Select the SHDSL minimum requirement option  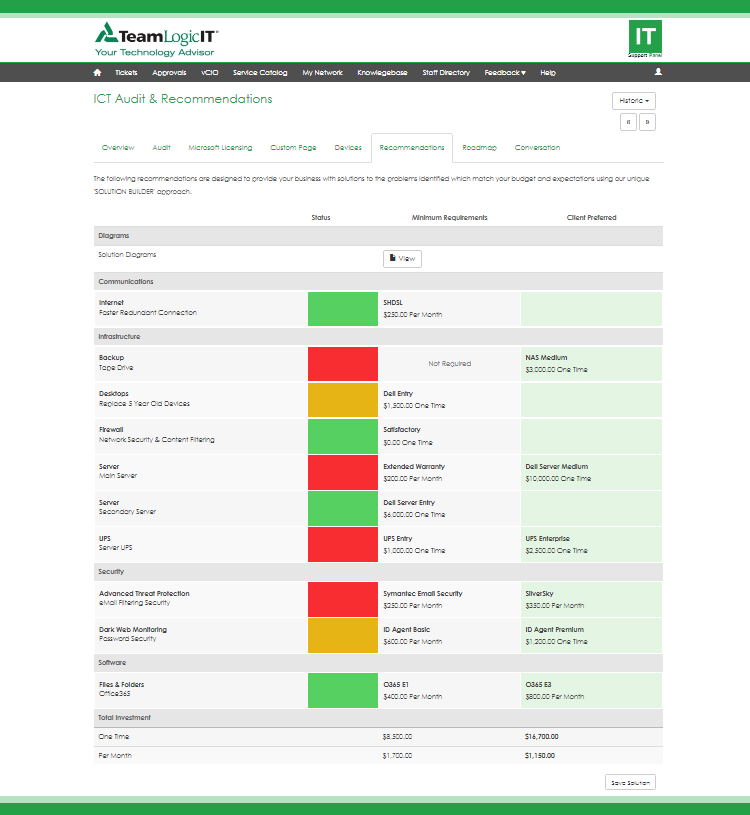(450, 308)
